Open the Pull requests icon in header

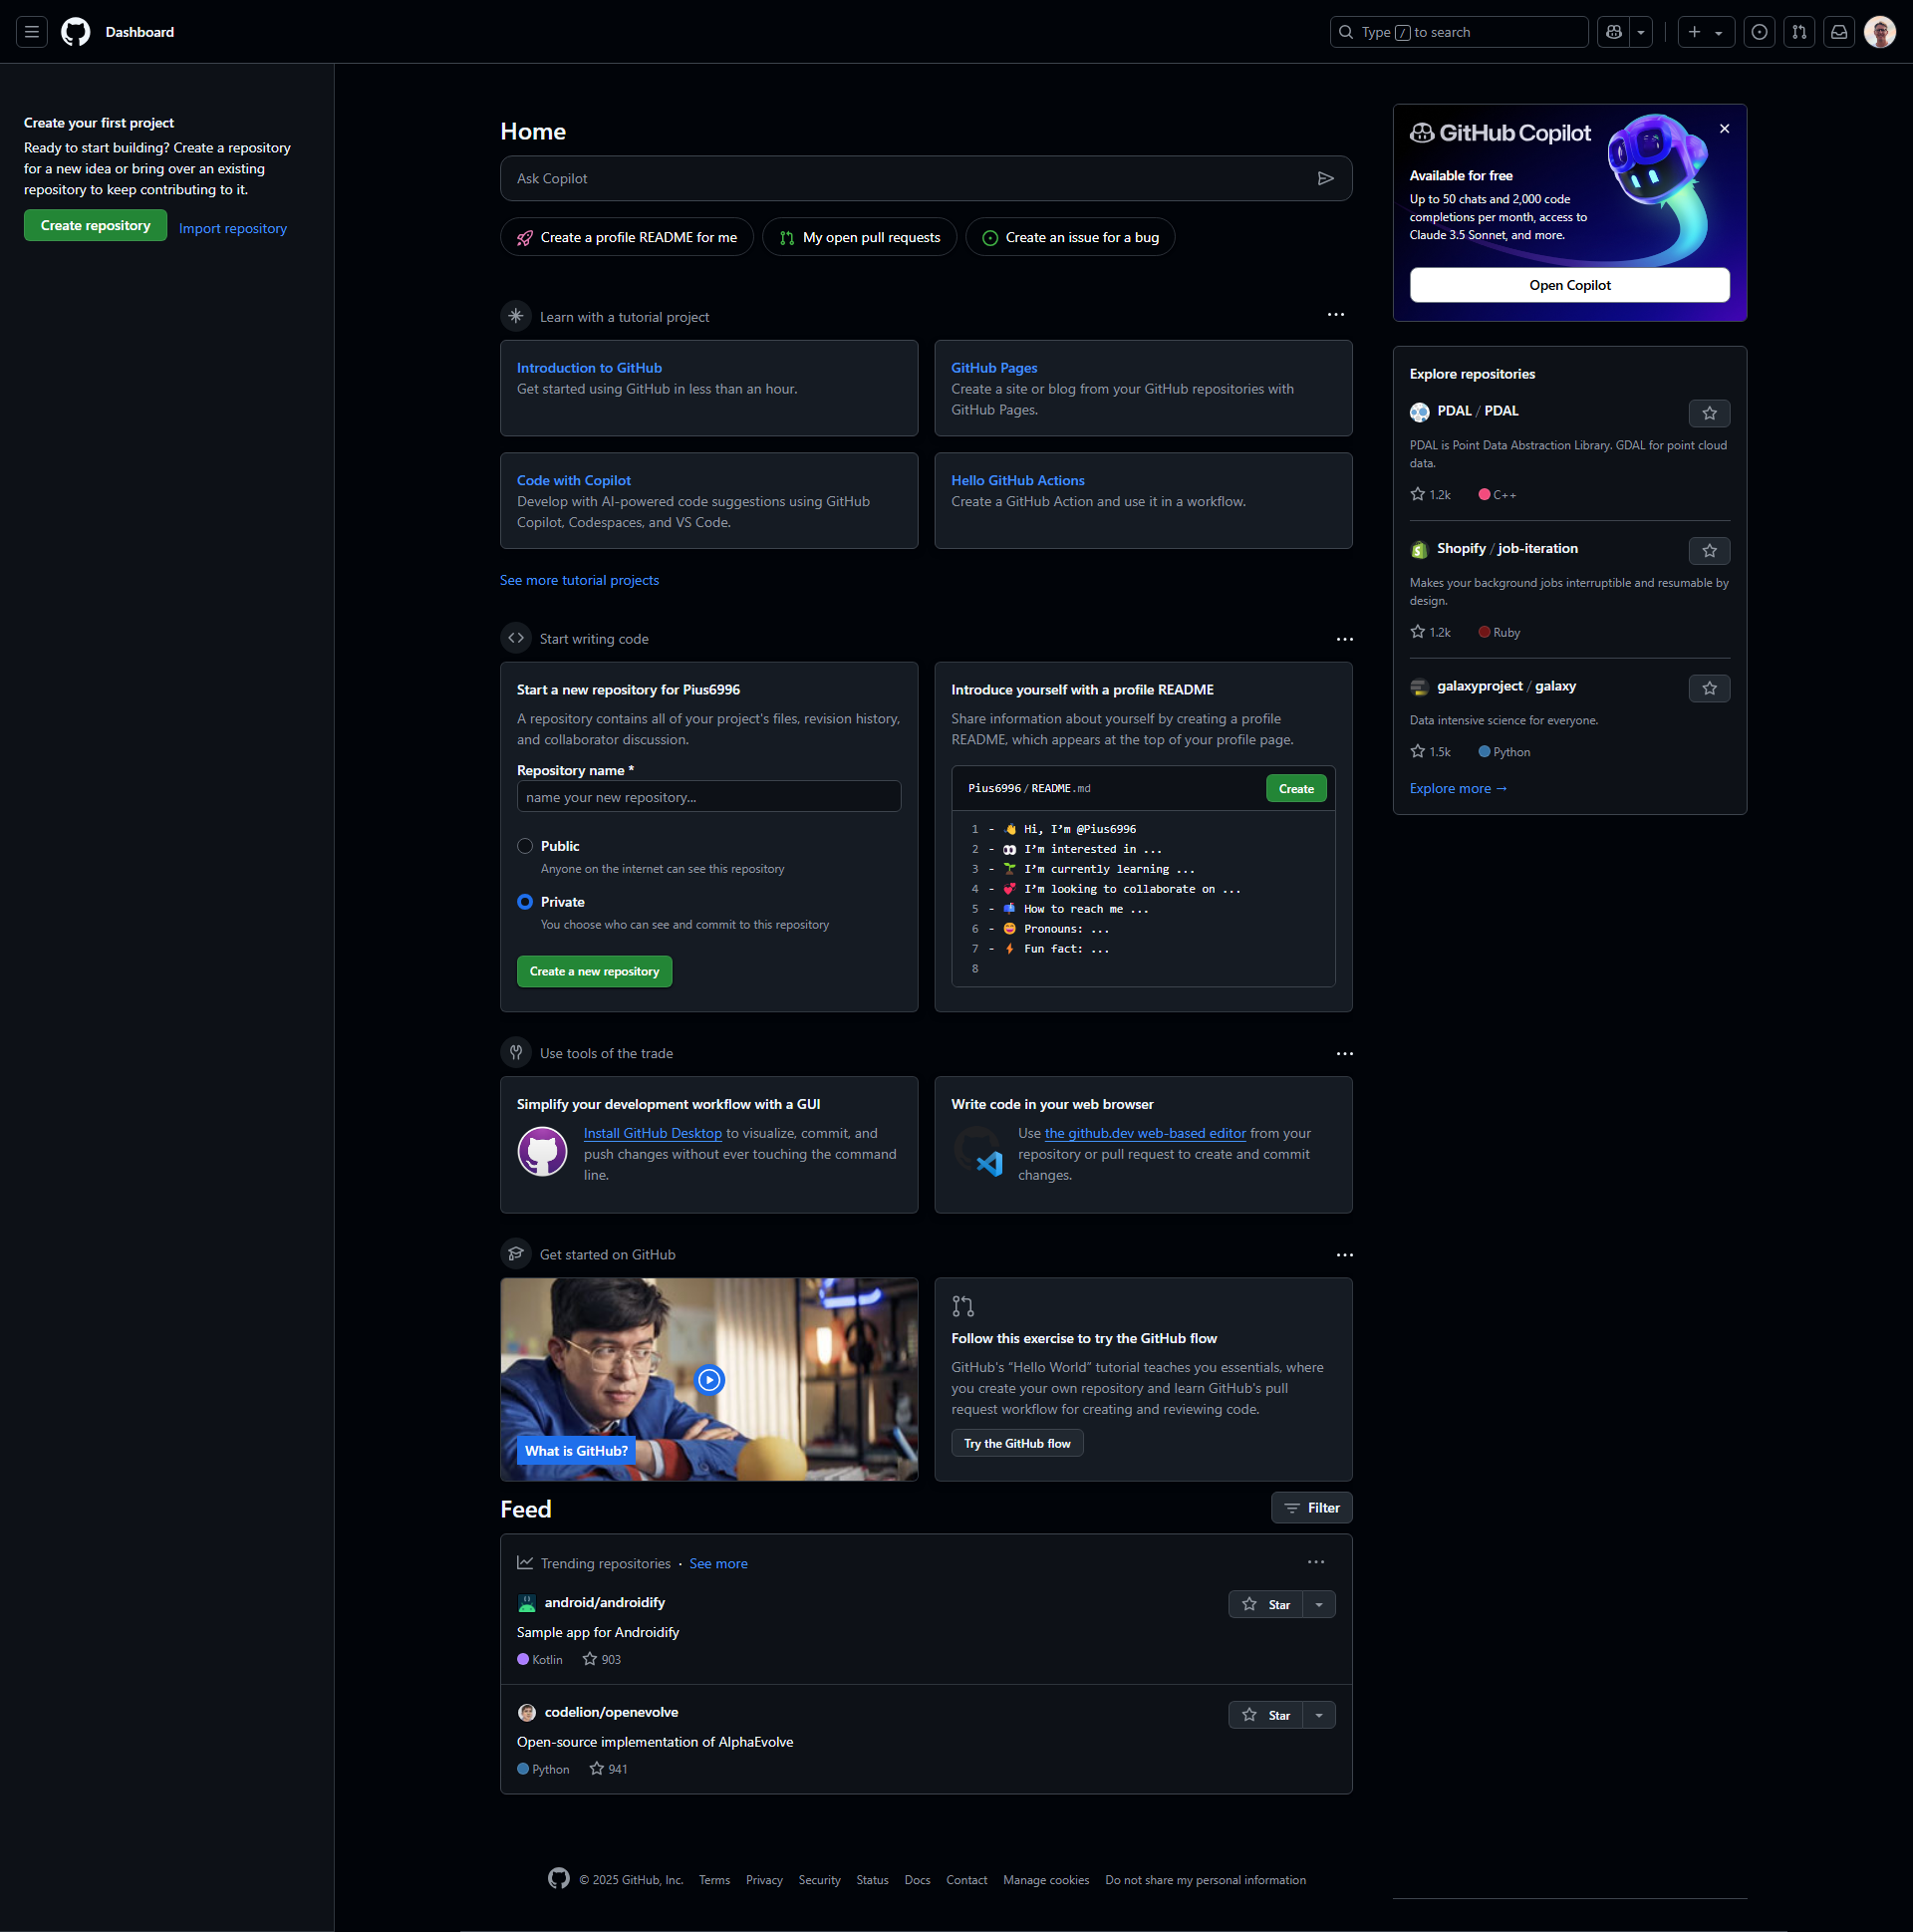click(x=1799, y=32)
